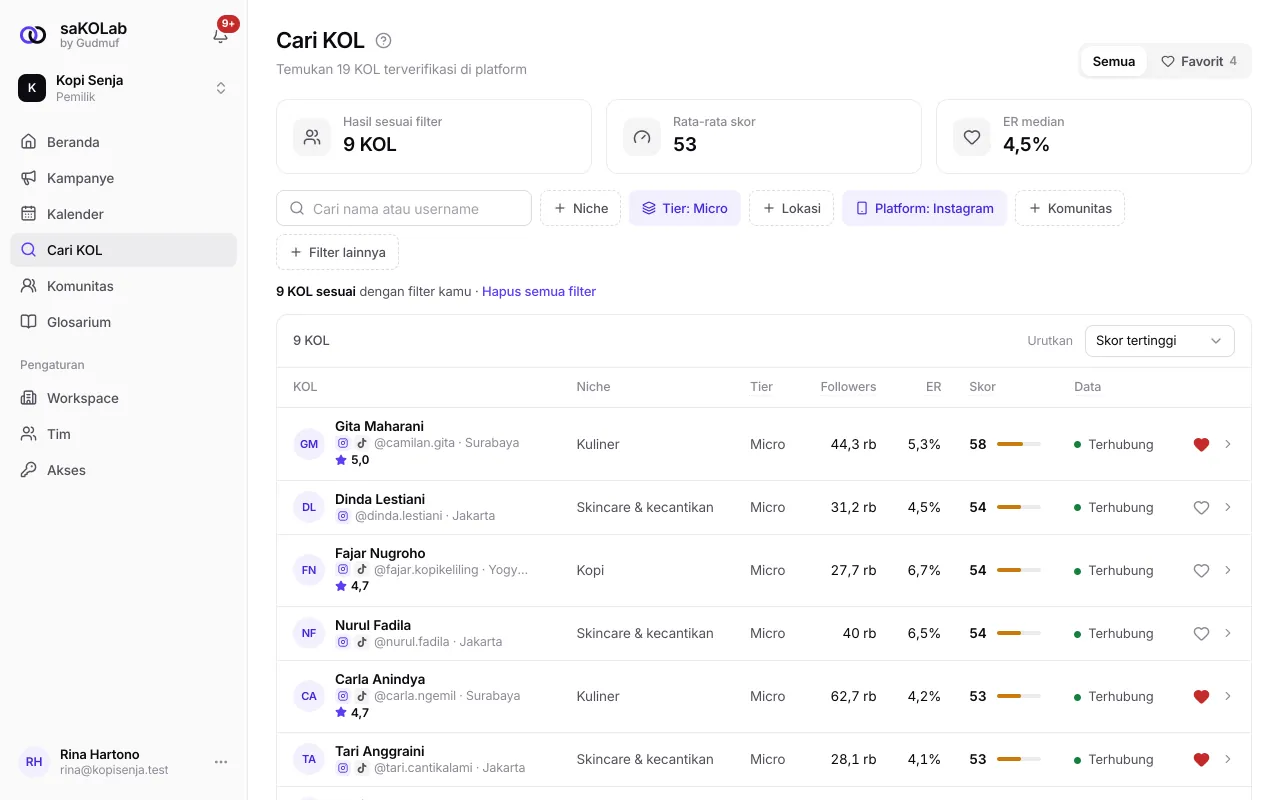Click the Instagram icon for Dinda Lestiani

pyautogui.click(x=343, y=516)
